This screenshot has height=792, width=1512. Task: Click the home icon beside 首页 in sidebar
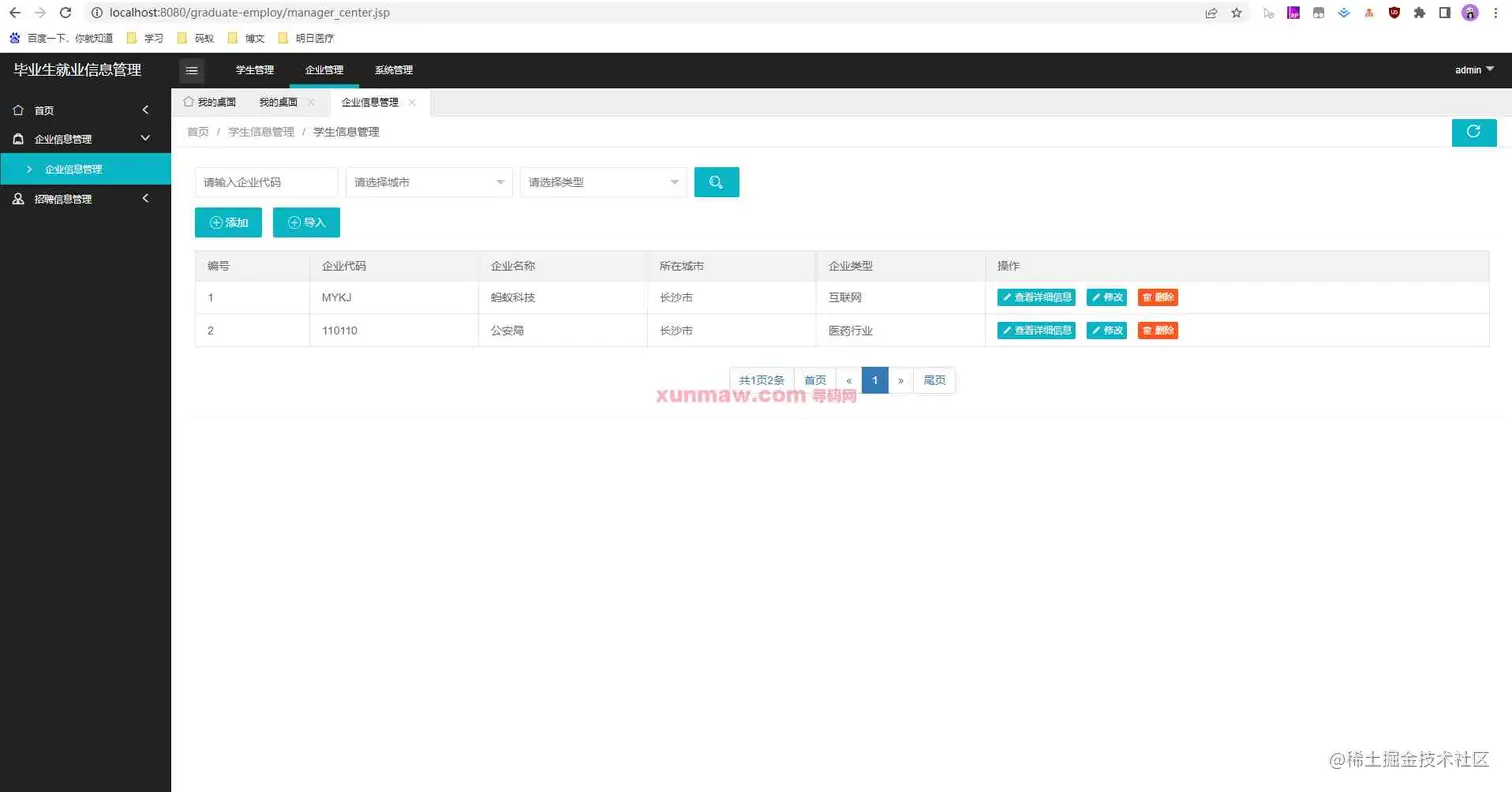pos(18,110)
